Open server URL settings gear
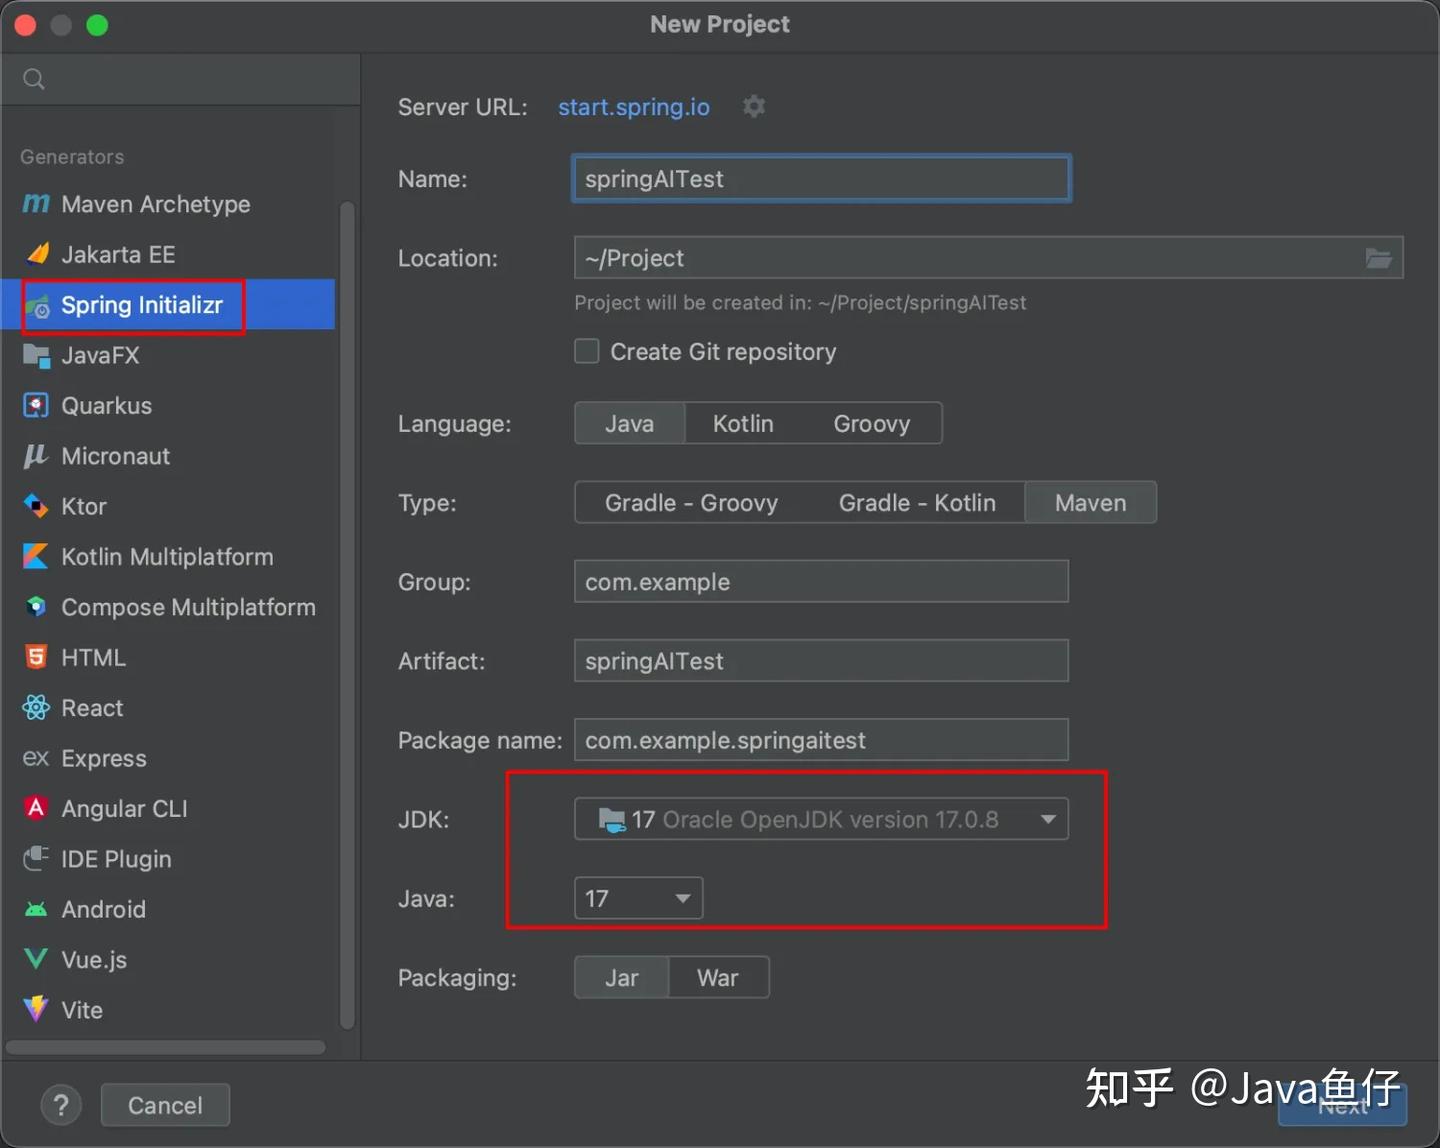Image resolution: width=1440 pixels, height=1148 pixels. (754, 106)
